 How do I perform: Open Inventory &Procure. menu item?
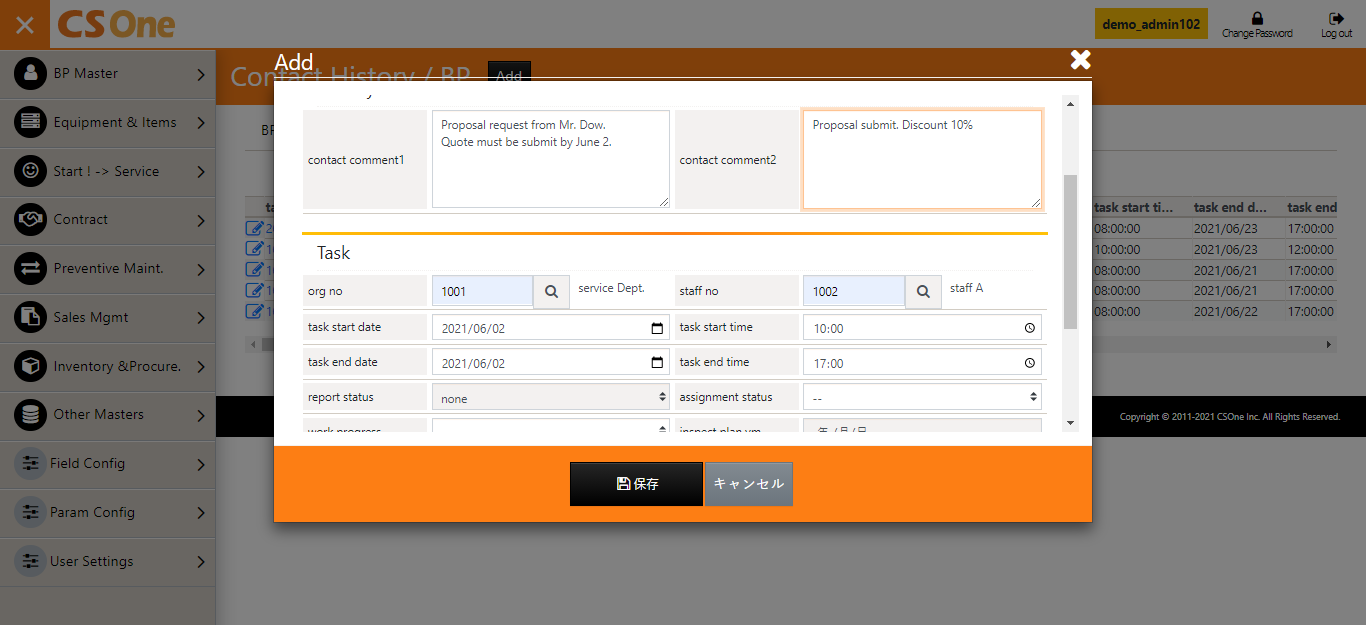[x=107, y=366]
